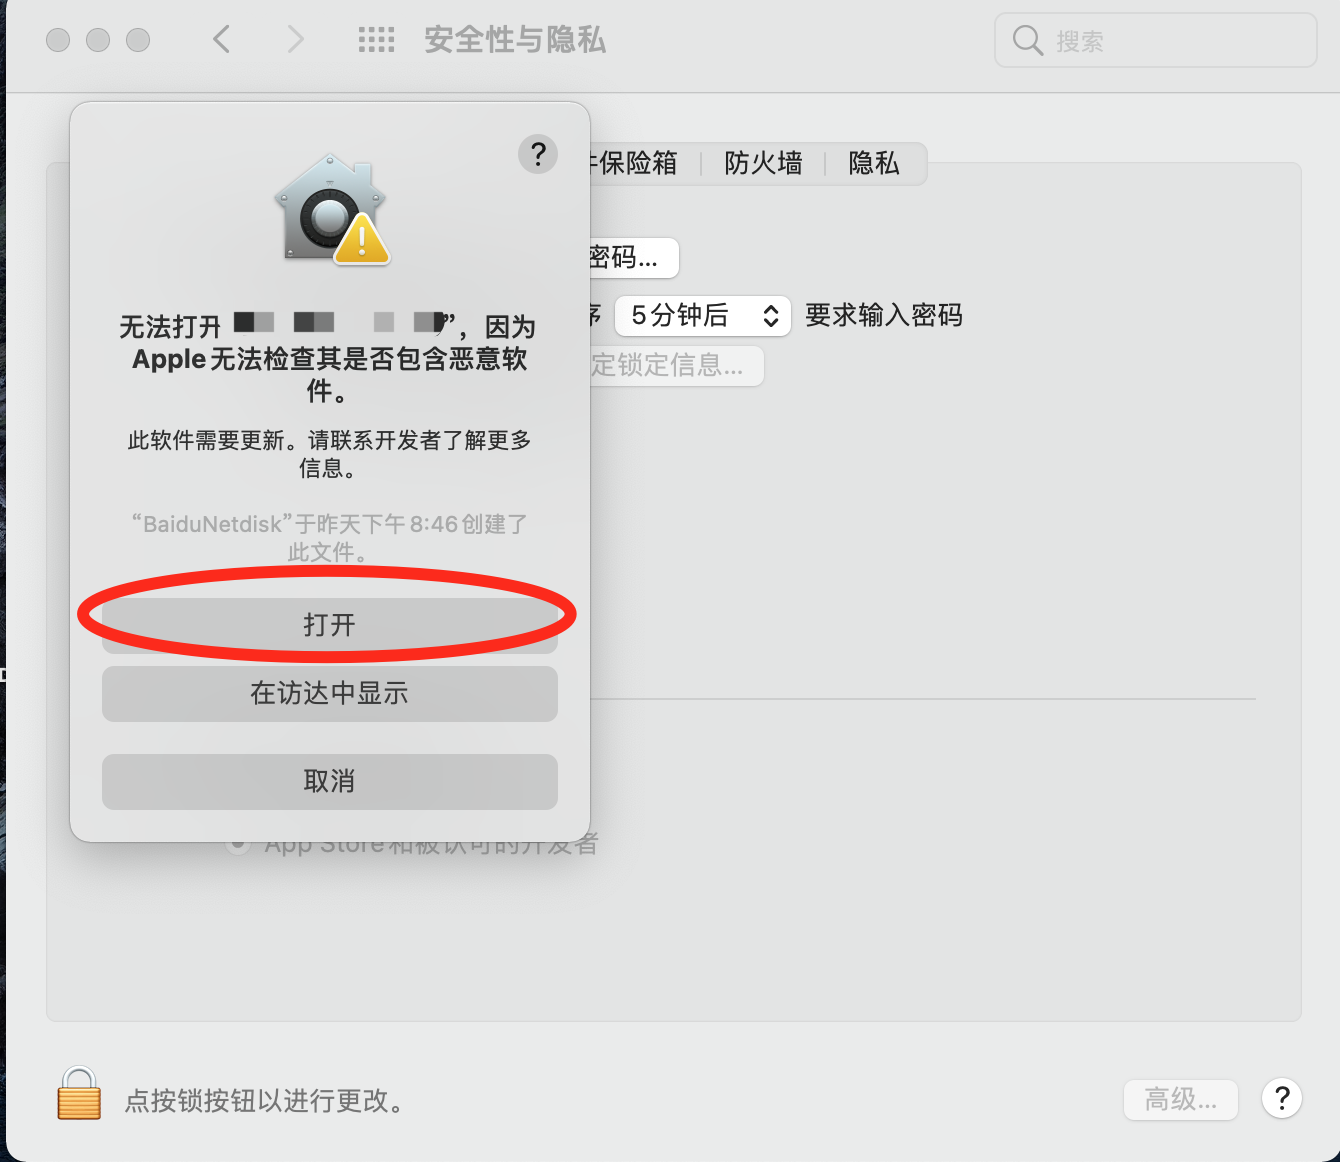Click the Gatekeeper warning icon in dialog
Viewport: 1340px width, 1162px height.
[331, 210]
